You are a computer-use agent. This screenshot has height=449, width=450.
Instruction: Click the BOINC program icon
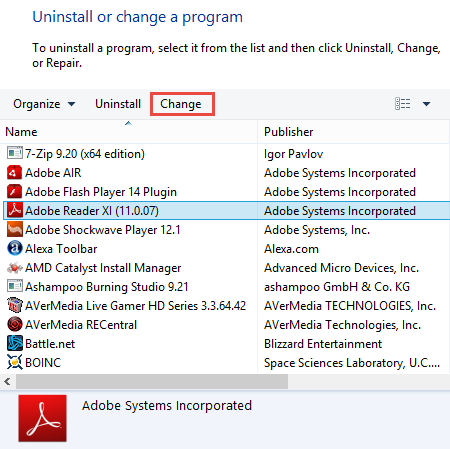point(15,363)
